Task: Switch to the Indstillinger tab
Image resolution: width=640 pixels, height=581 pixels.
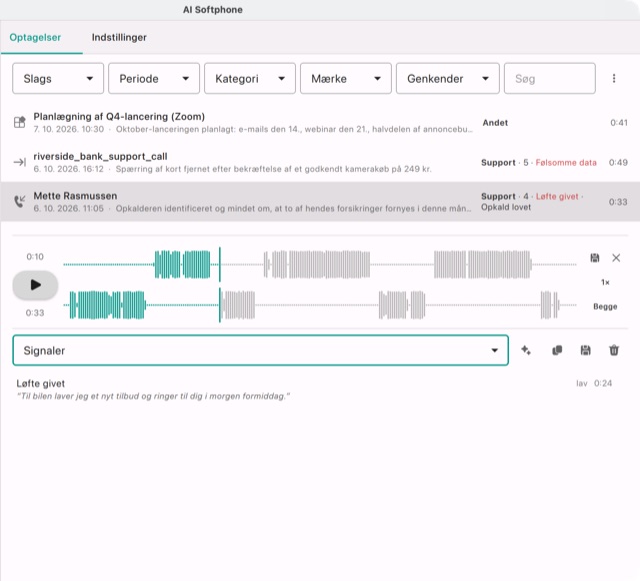Action: [119, 37]
